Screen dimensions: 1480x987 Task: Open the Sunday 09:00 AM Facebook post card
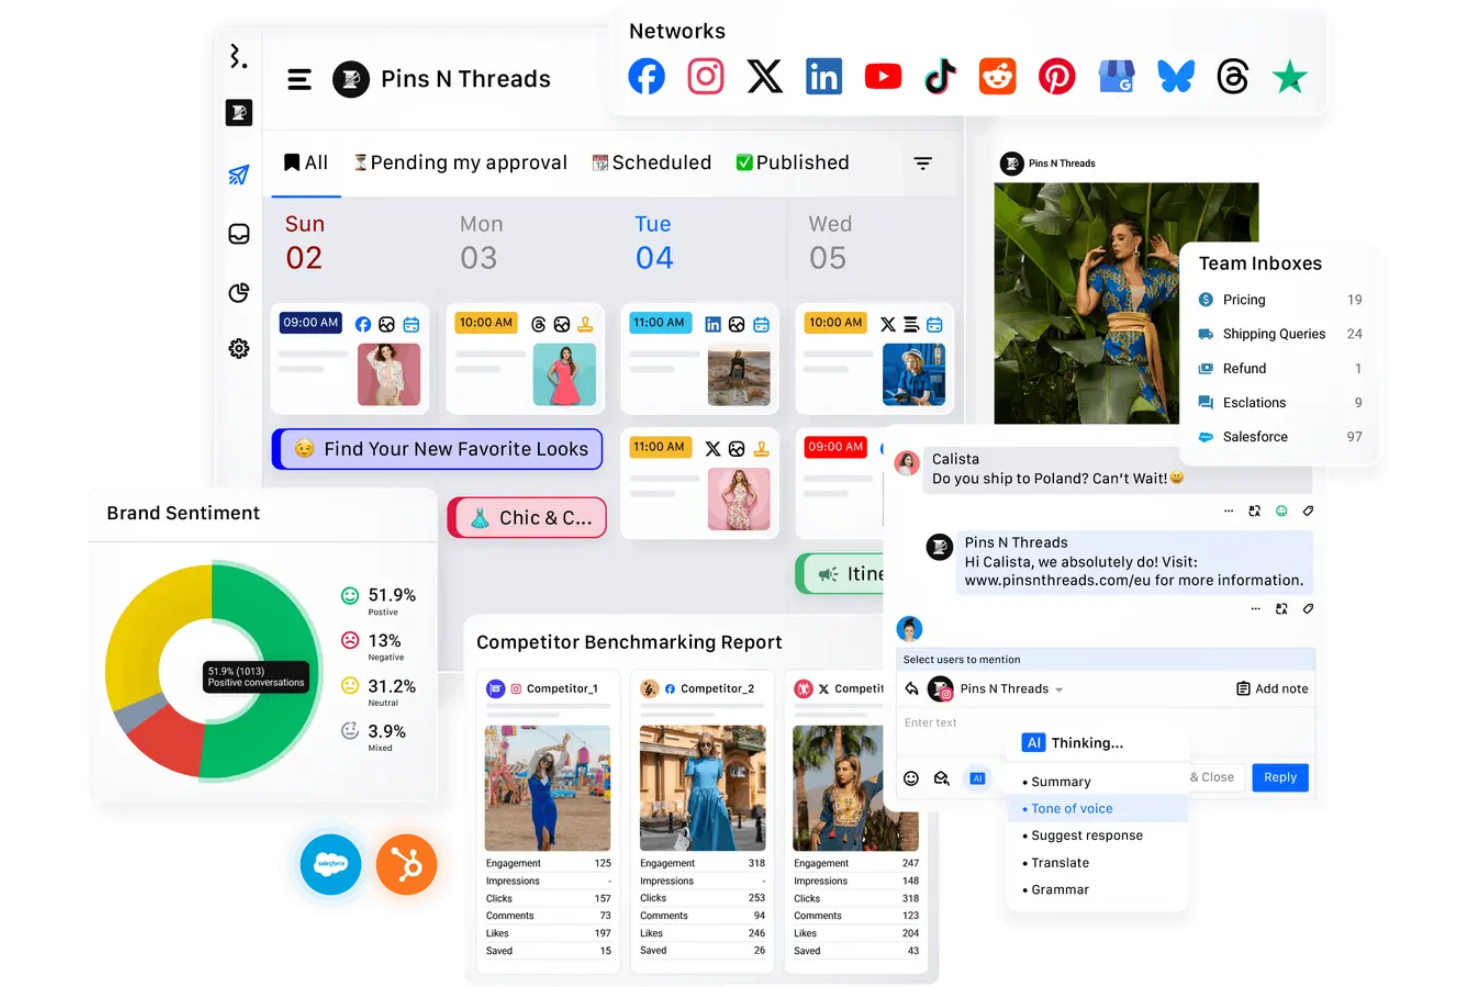(350, 359)
